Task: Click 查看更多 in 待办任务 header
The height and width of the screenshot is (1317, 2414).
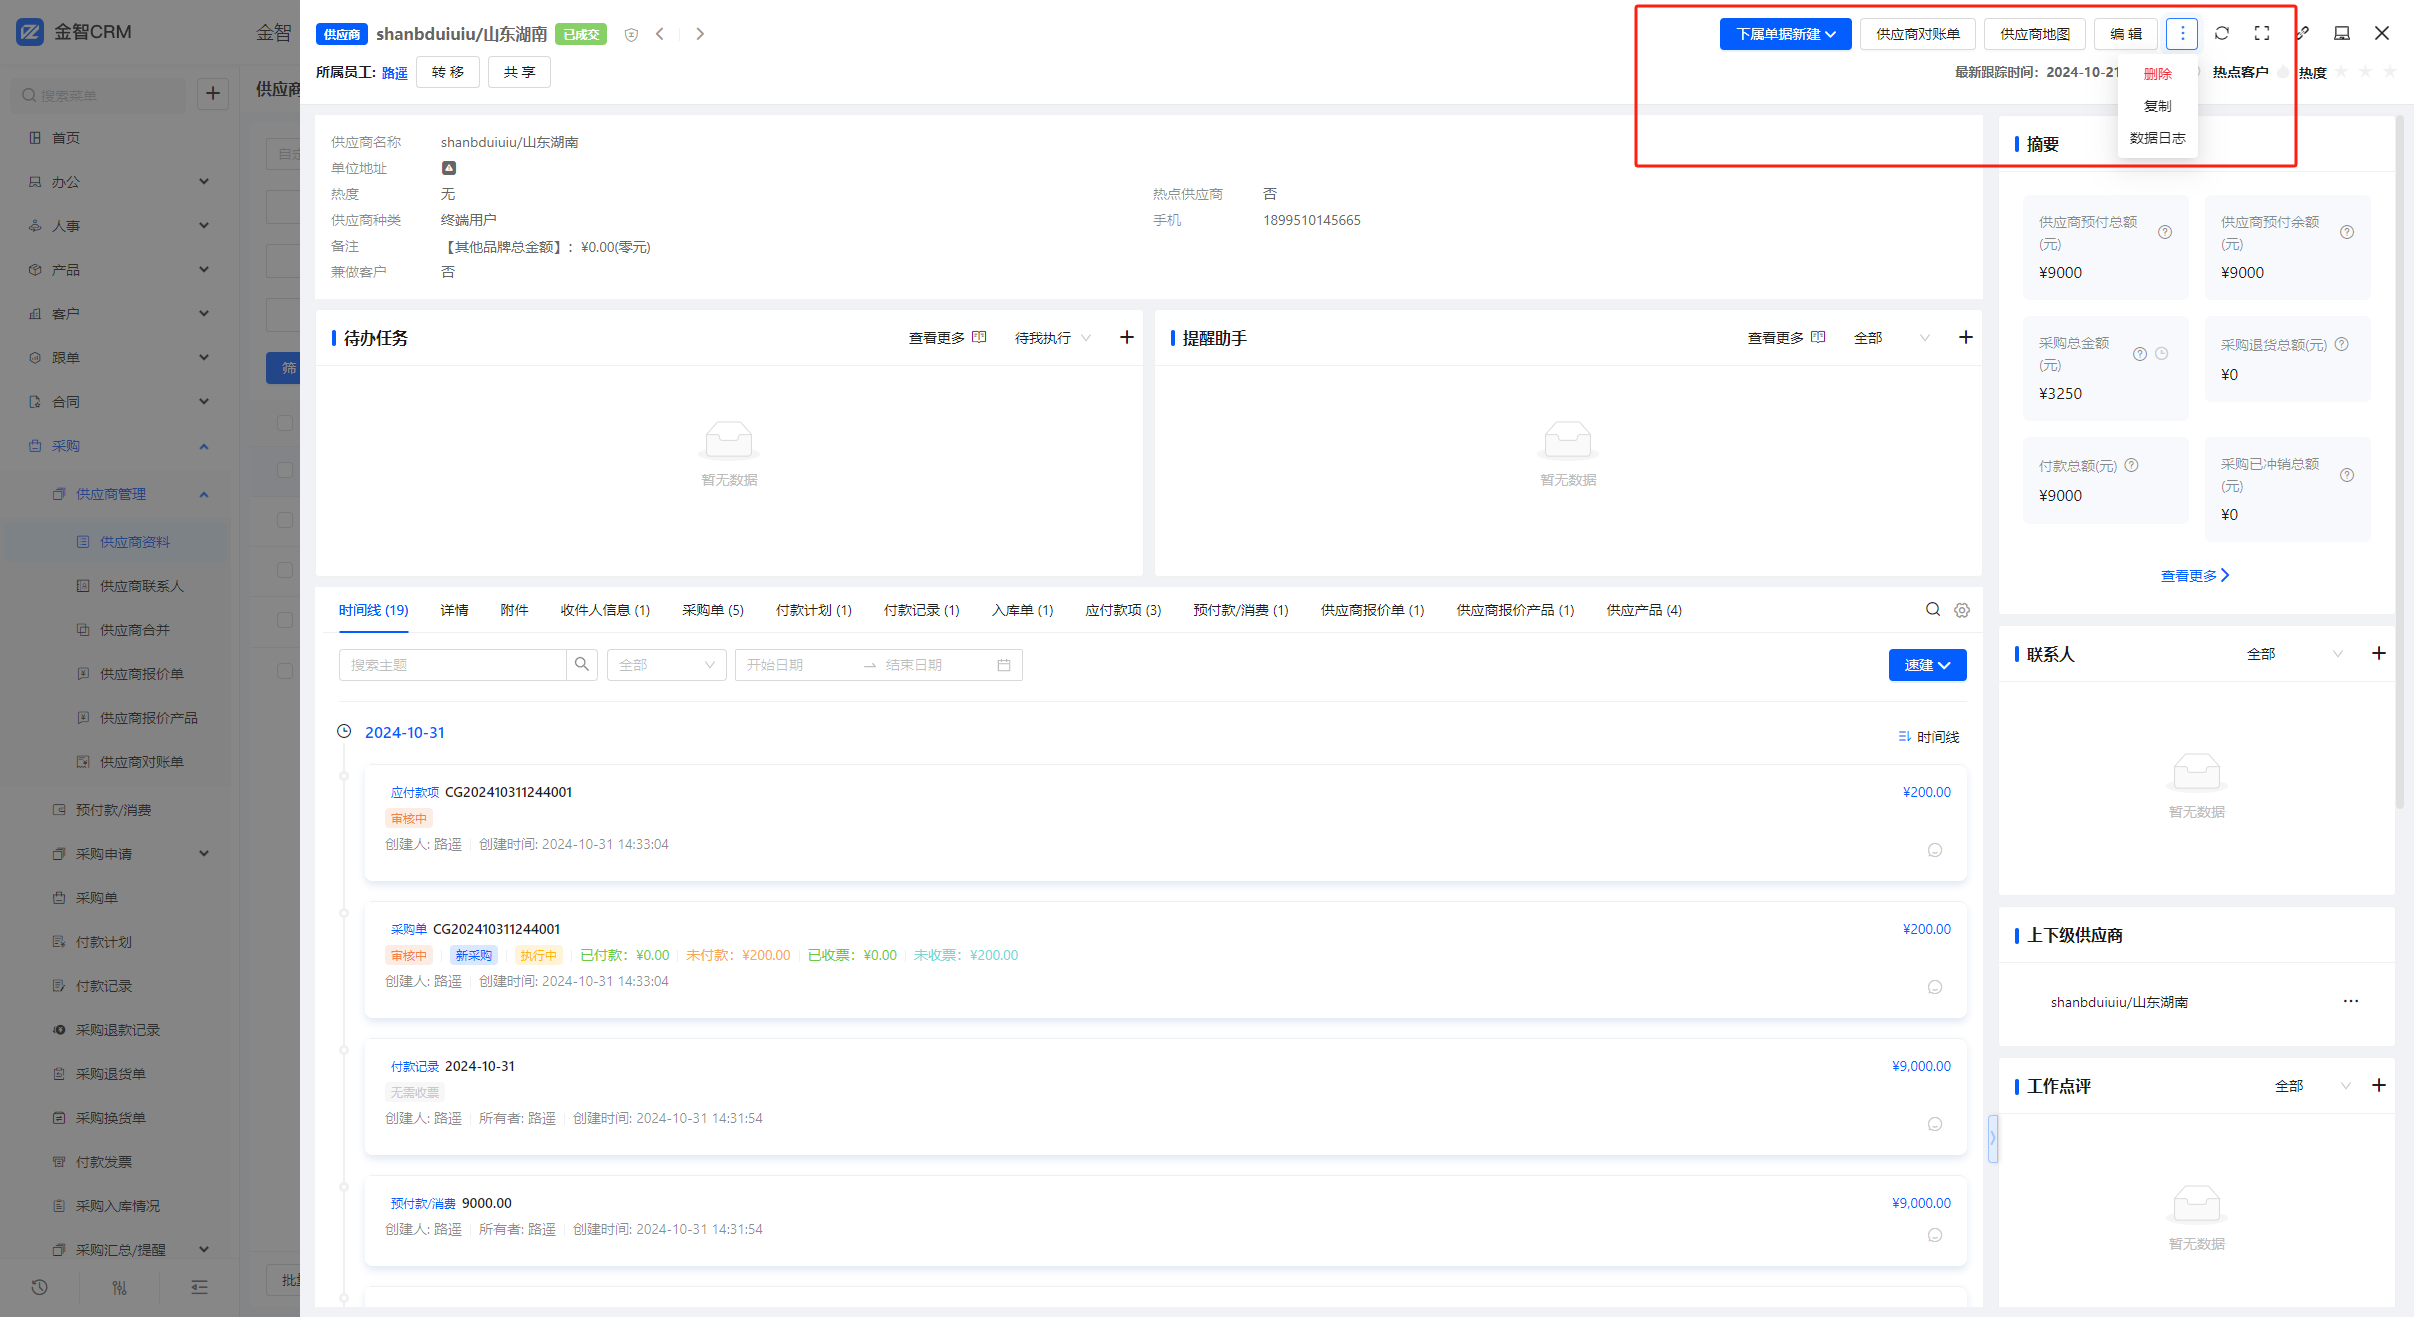Action: click(947, 338)
